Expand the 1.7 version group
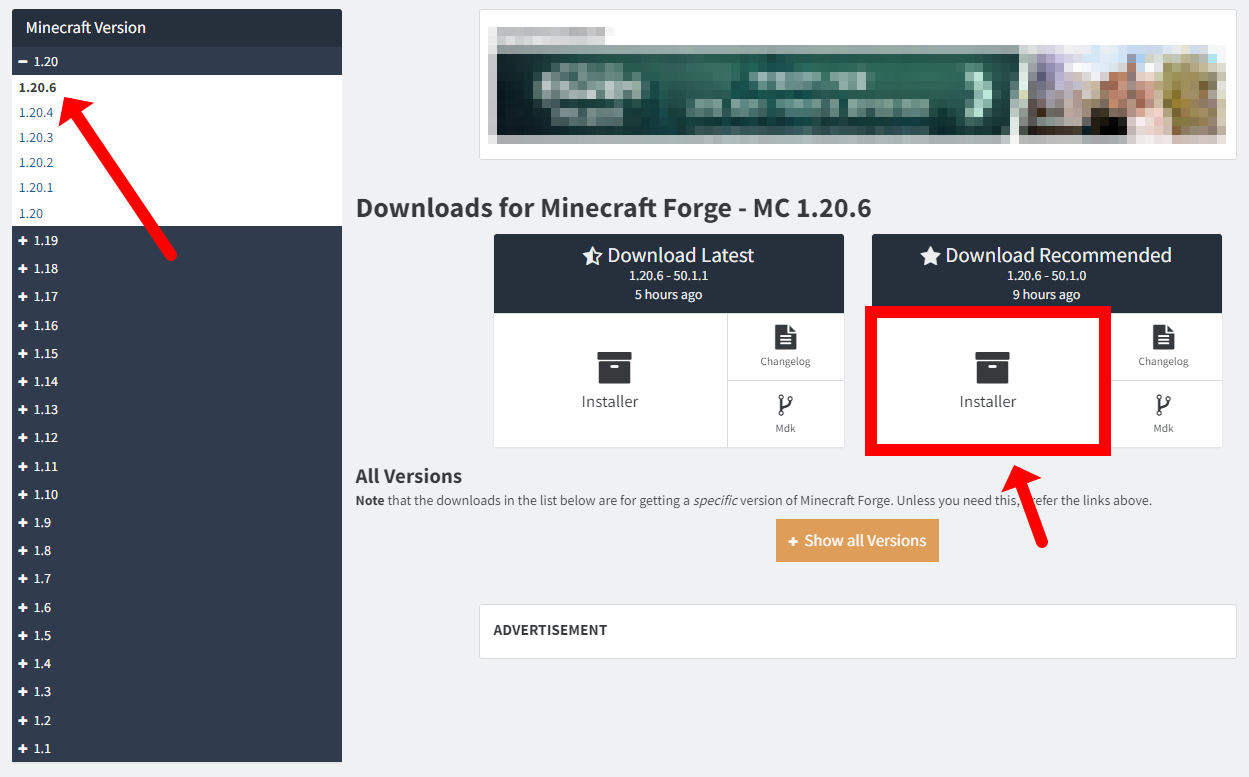1249x777 pixels. coord(24,579)
